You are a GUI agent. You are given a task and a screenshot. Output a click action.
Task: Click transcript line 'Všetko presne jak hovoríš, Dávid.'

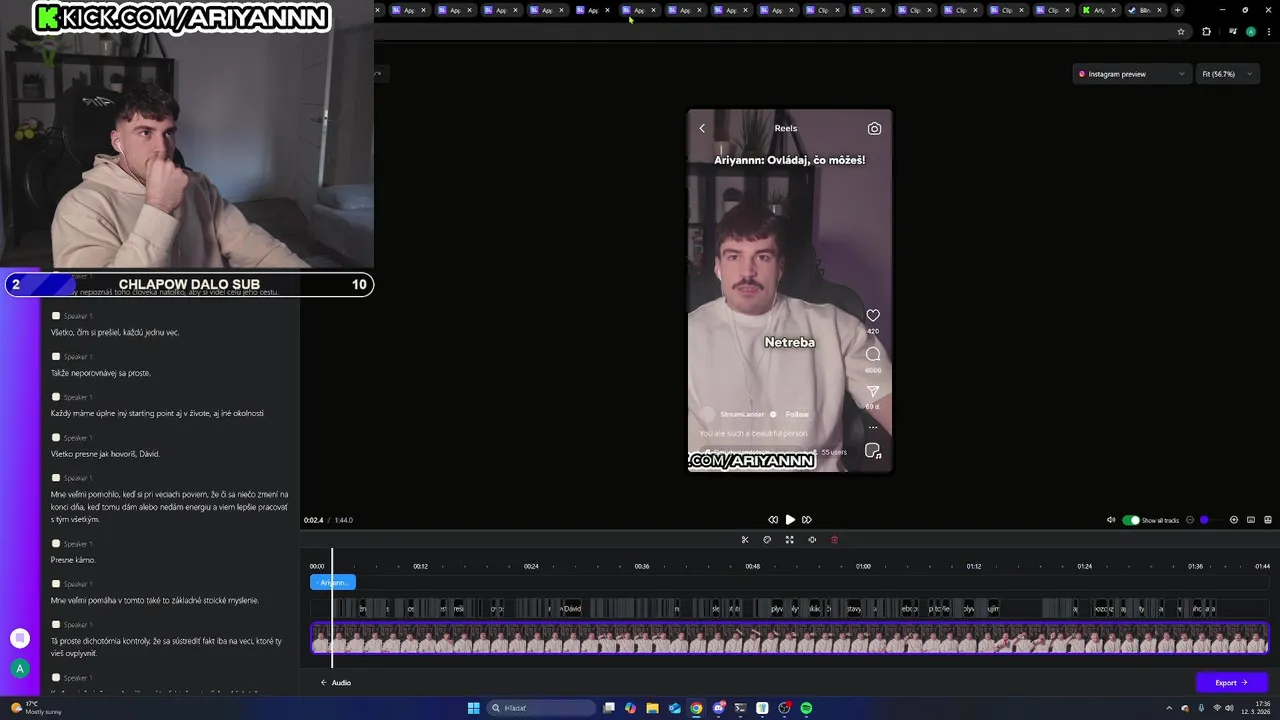[x=105, y=454]
